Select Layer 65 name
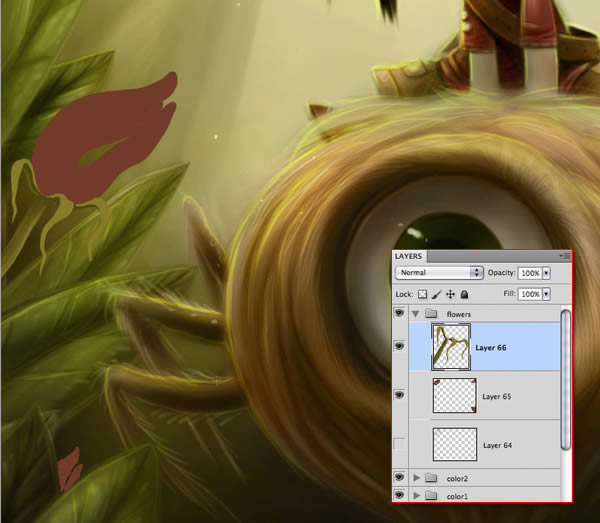 pos(496,396)
